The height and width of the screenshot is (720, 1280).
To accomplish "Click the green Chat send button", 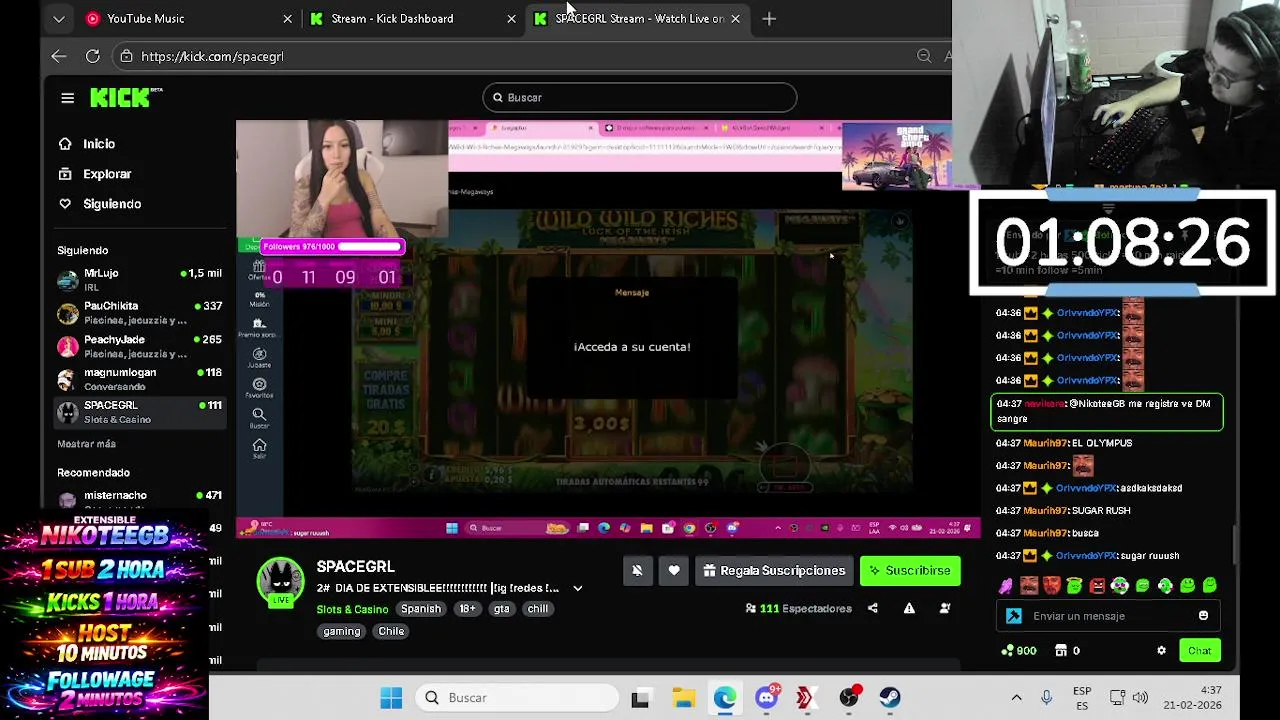I will pyautogui.click(x=1199, y=651).
